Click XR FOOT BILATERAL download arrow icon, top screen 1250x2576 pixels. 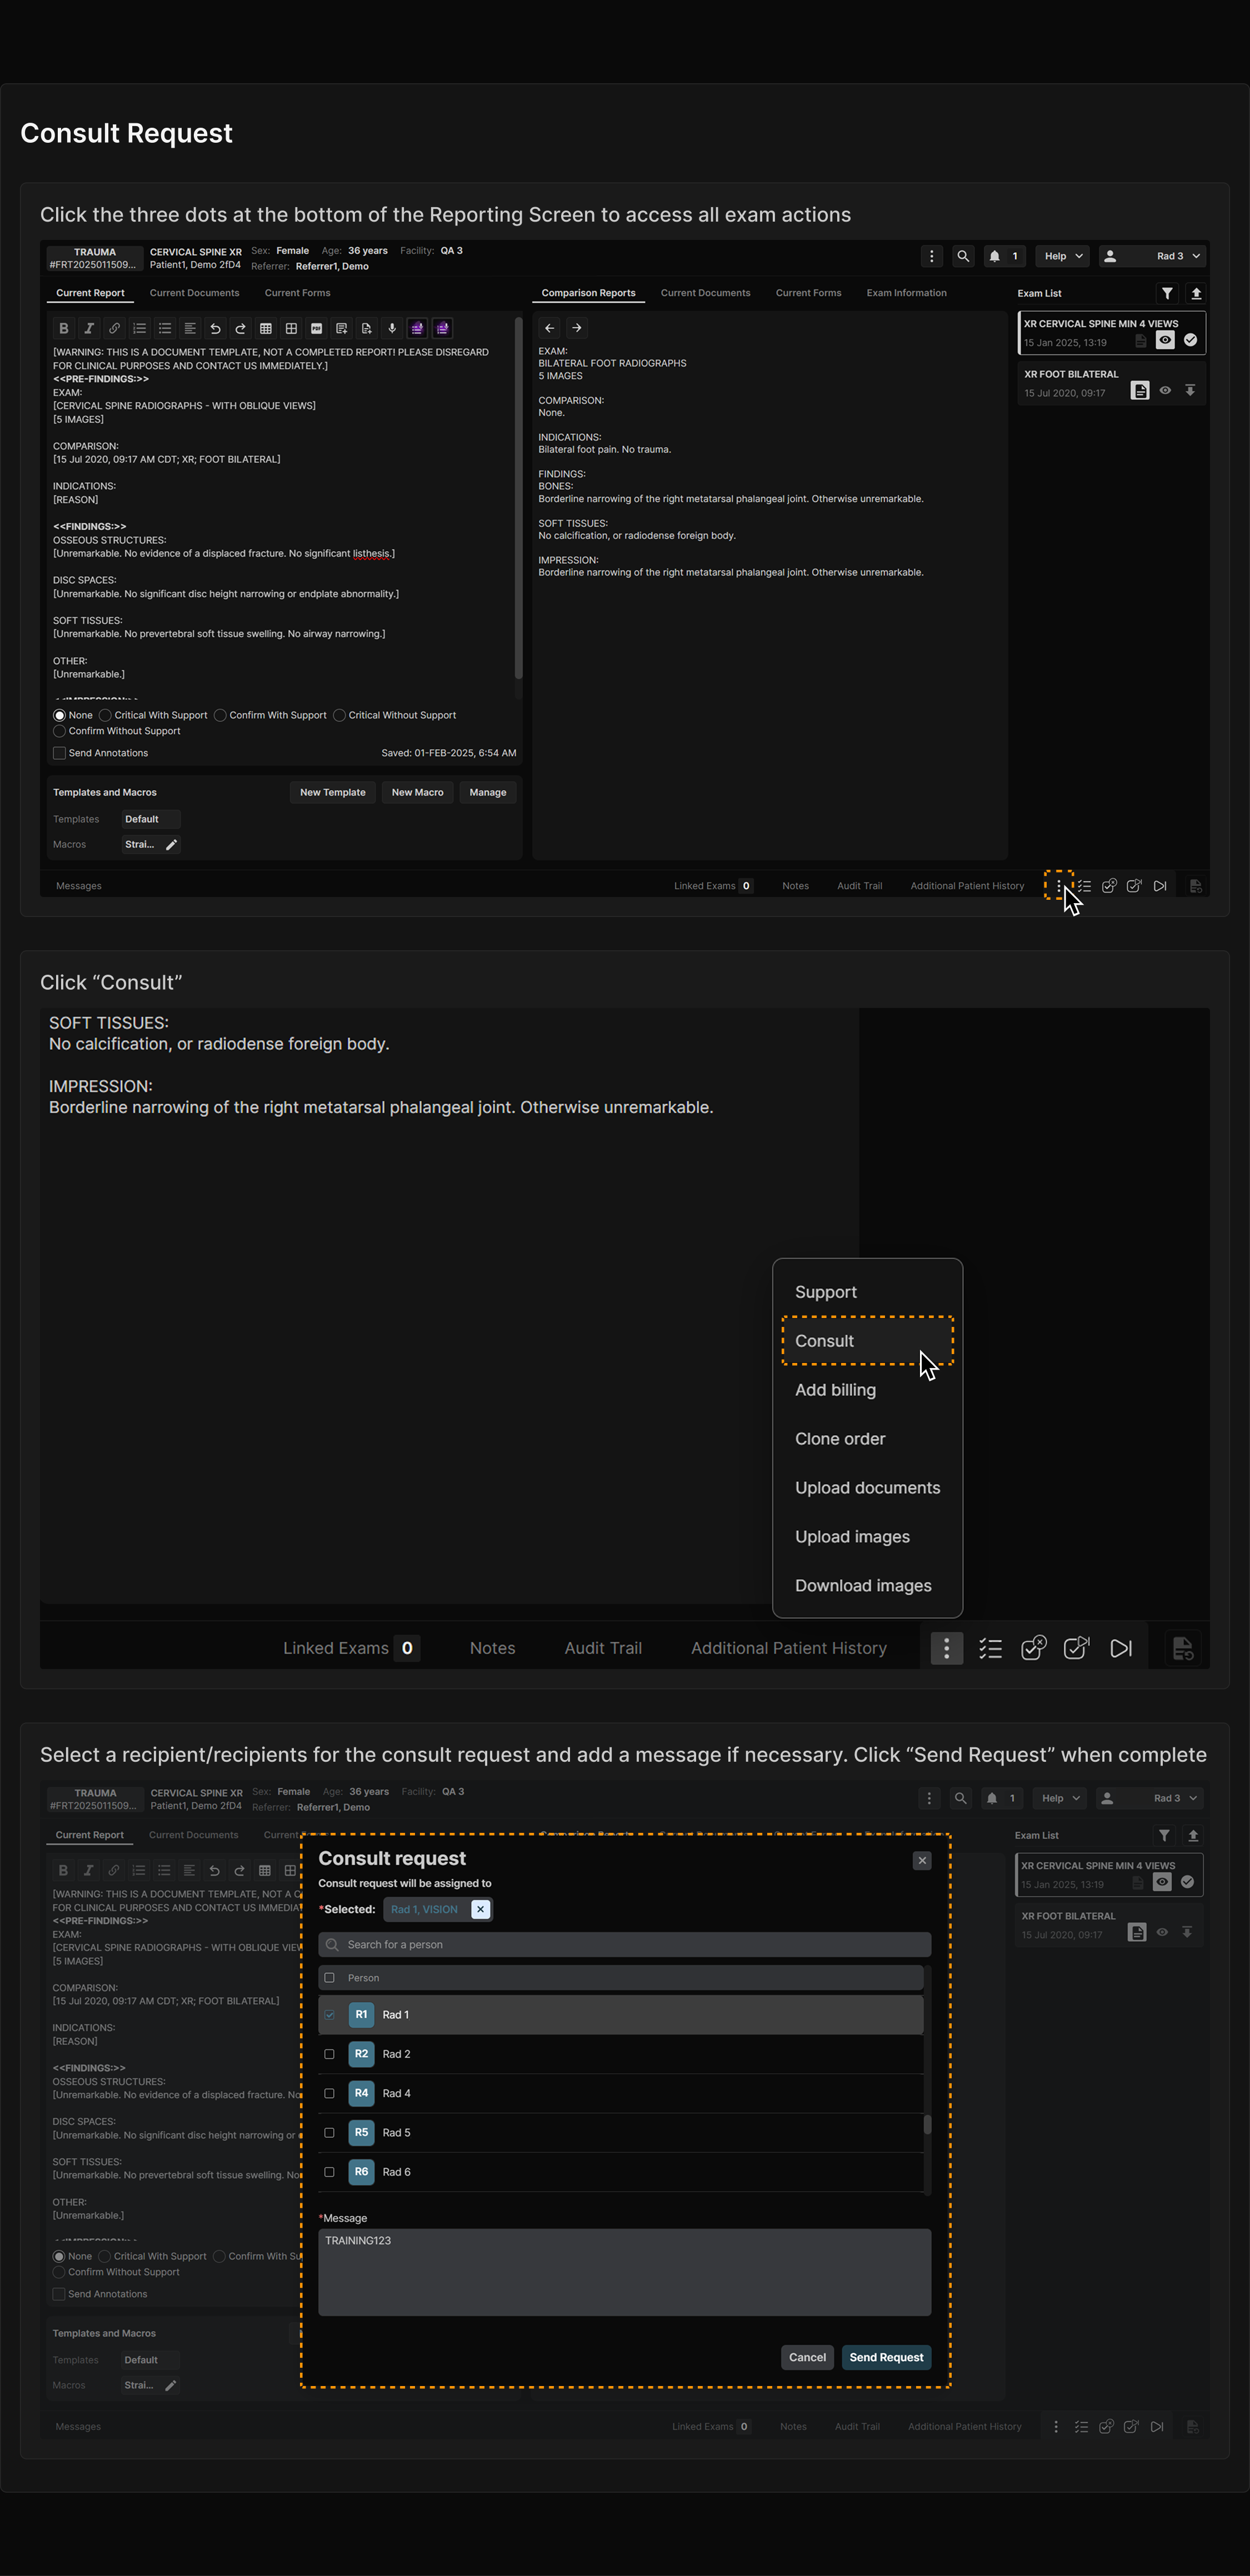(1190, 391)
